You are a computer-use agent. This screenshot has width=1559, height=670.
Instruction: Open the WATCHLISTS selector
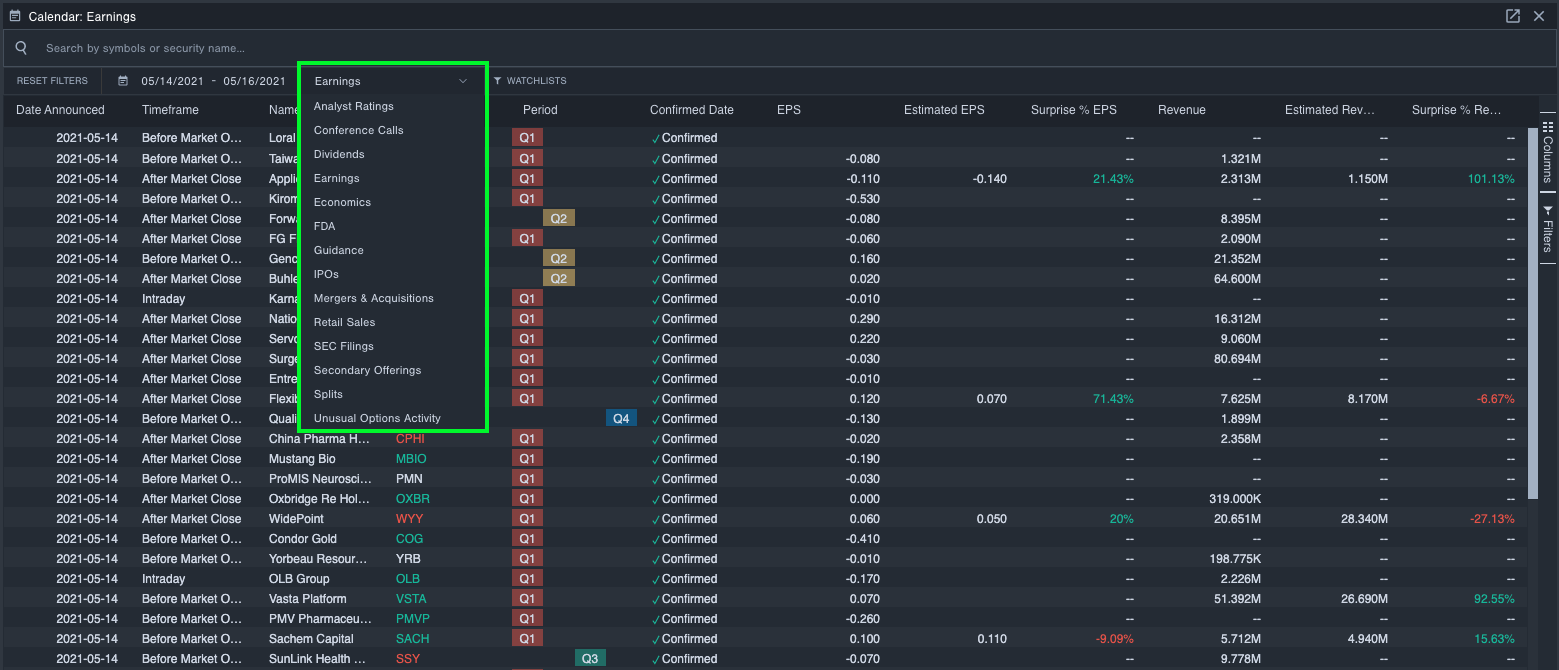click(528, 80)
